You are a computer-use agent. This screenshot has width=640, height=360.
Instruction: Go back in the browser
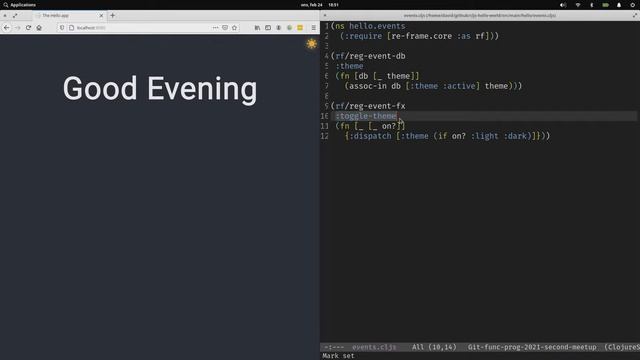click(x=7, y=28)
